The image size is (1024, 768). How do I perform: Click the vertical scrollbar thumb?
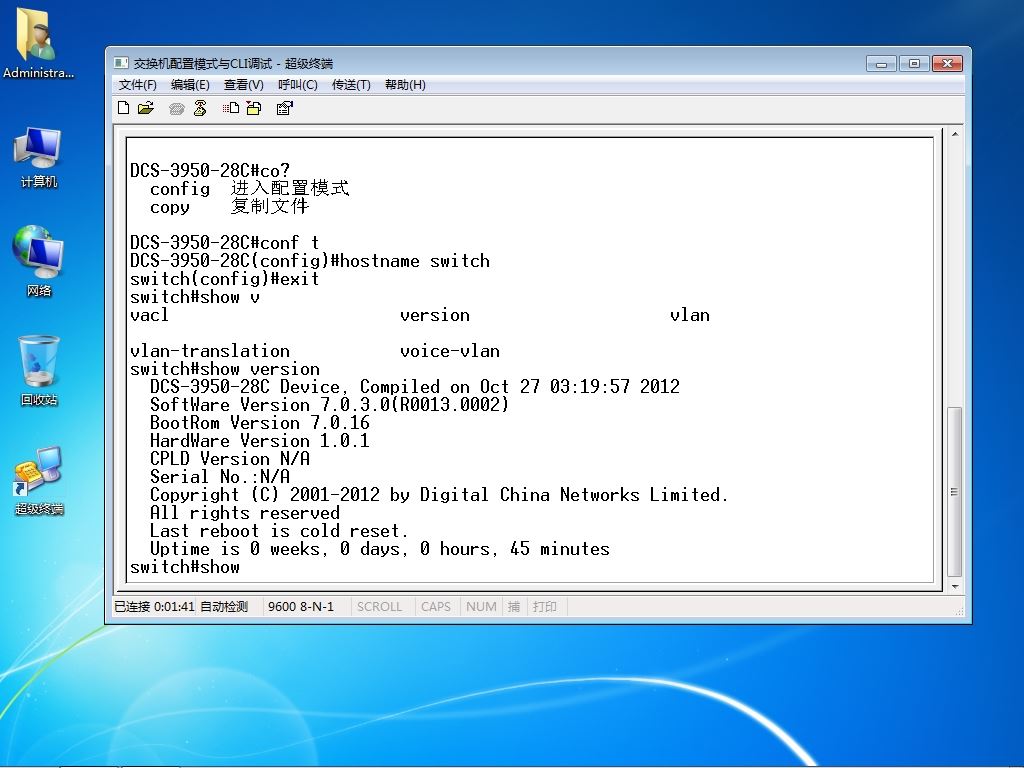pos(954,492)
